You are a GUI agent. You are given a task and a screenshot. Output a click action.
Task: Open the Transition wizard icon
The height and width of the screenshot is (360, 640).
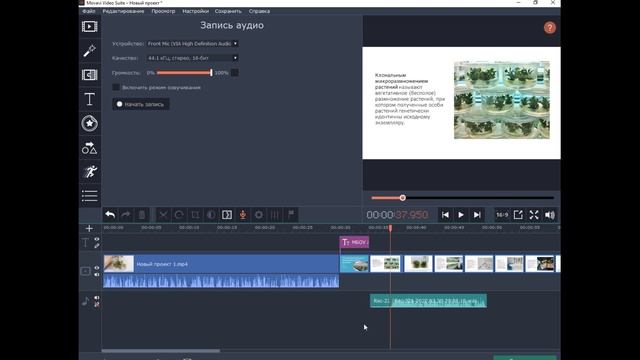click(227, 215)
